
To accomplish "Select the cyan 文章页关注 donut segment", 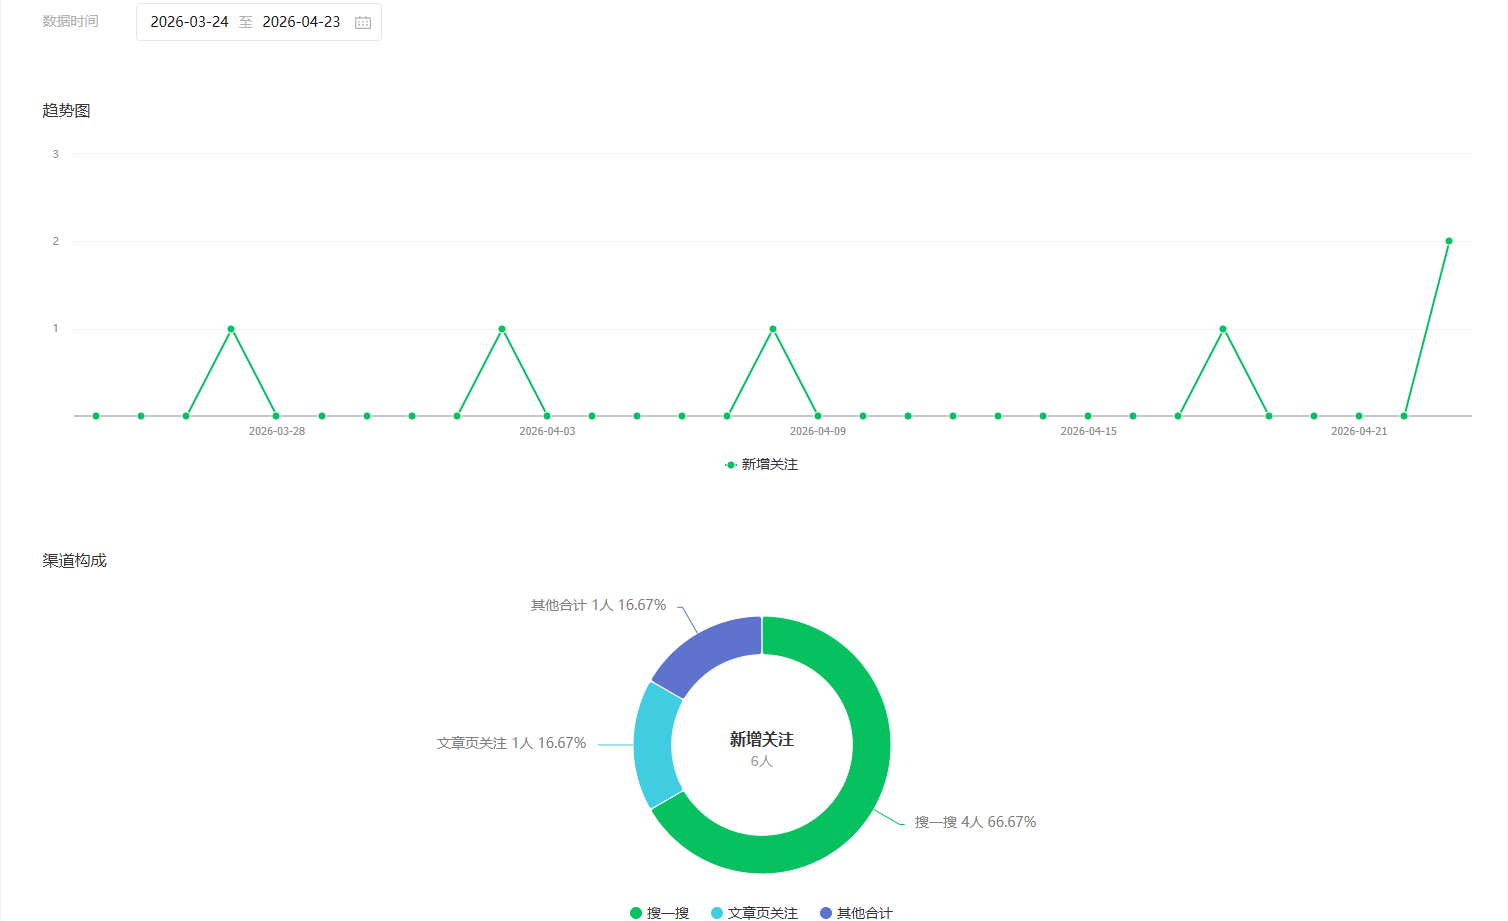I will click(x=654, y=745).
